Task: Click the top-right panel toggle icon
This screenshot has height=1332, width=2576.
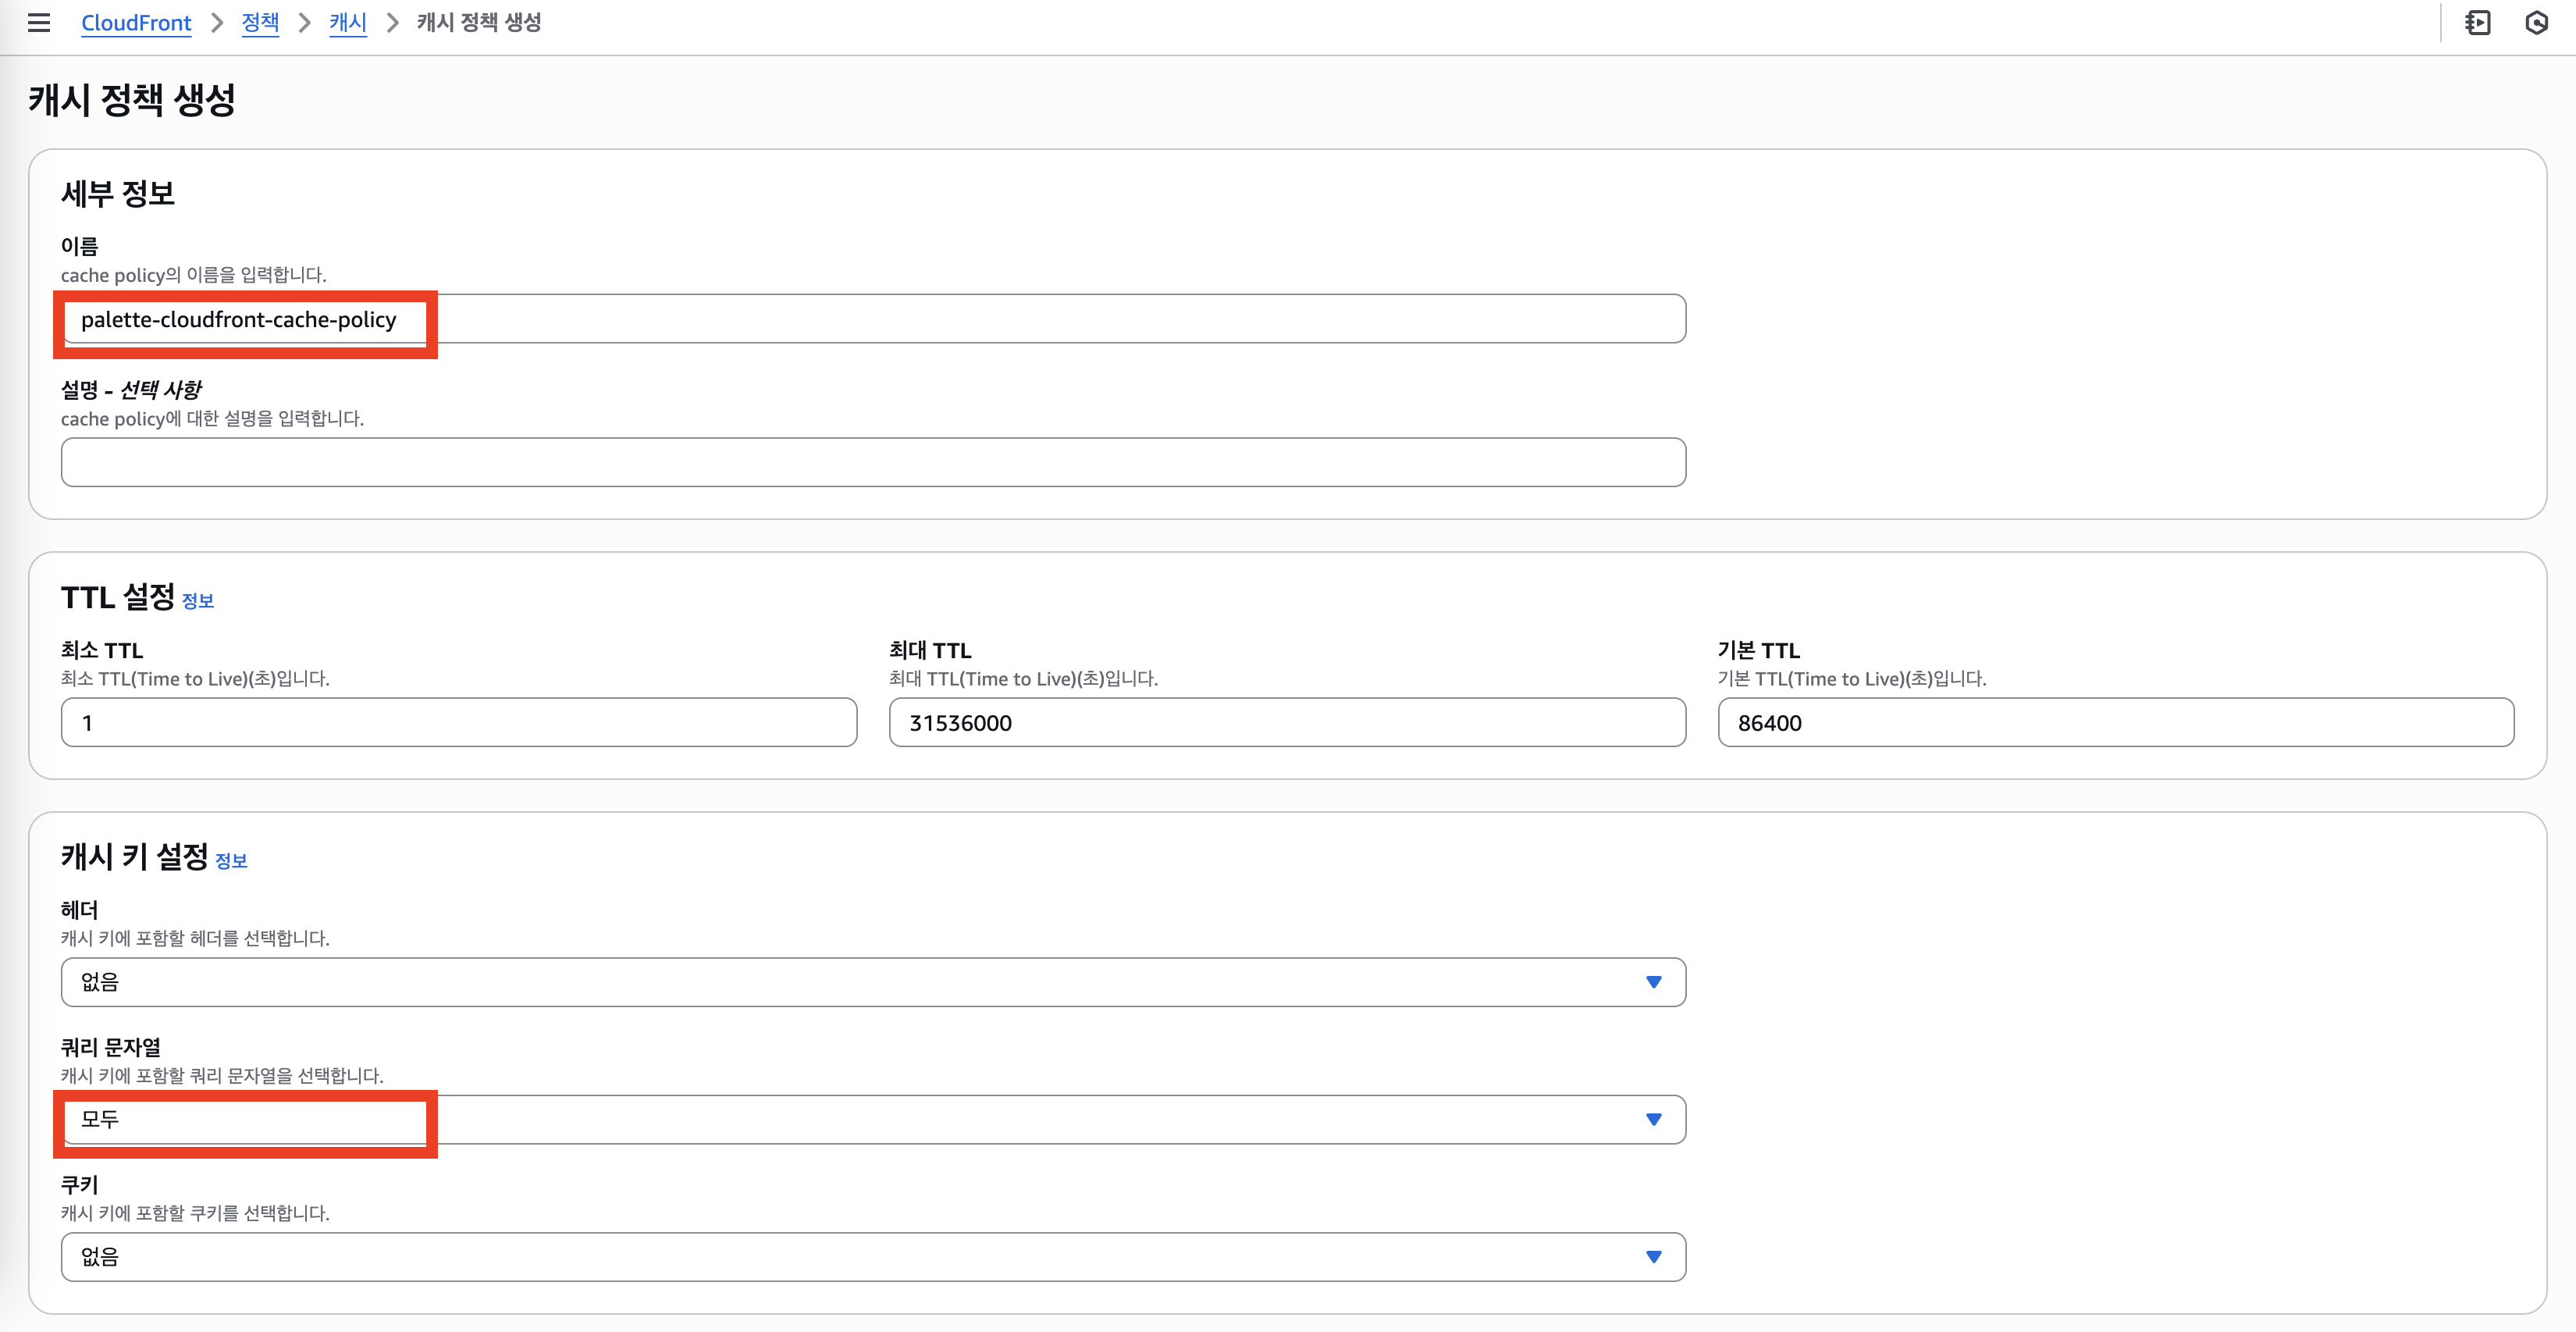Action: [x=2478, y=22]
